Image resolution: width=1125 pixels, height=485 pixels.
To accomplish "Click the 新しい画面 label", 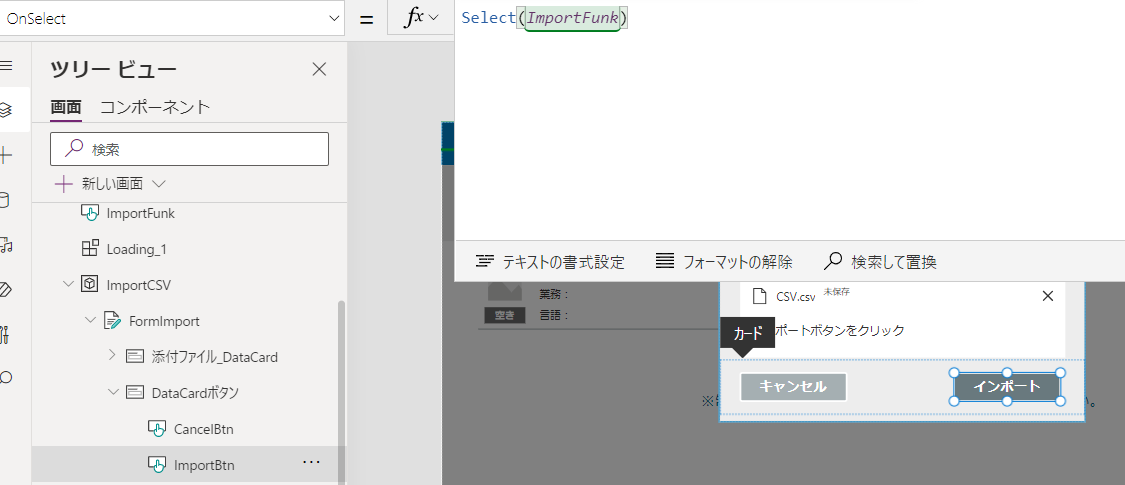I will pyautogui.click(x=112, y=184).
